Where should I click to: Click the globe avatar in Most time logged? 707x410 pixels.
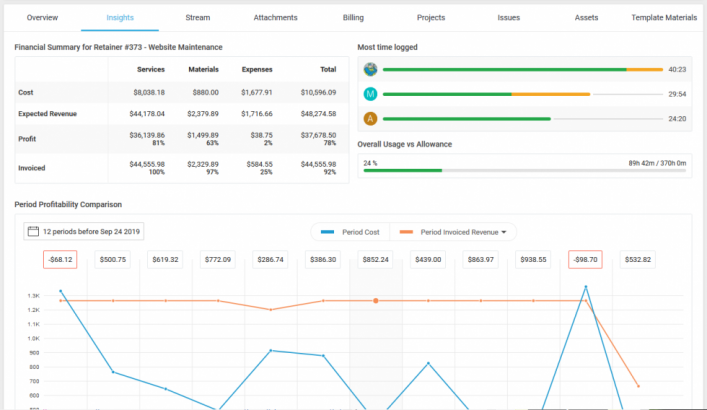pyautogui.click(x=370, y=69)
